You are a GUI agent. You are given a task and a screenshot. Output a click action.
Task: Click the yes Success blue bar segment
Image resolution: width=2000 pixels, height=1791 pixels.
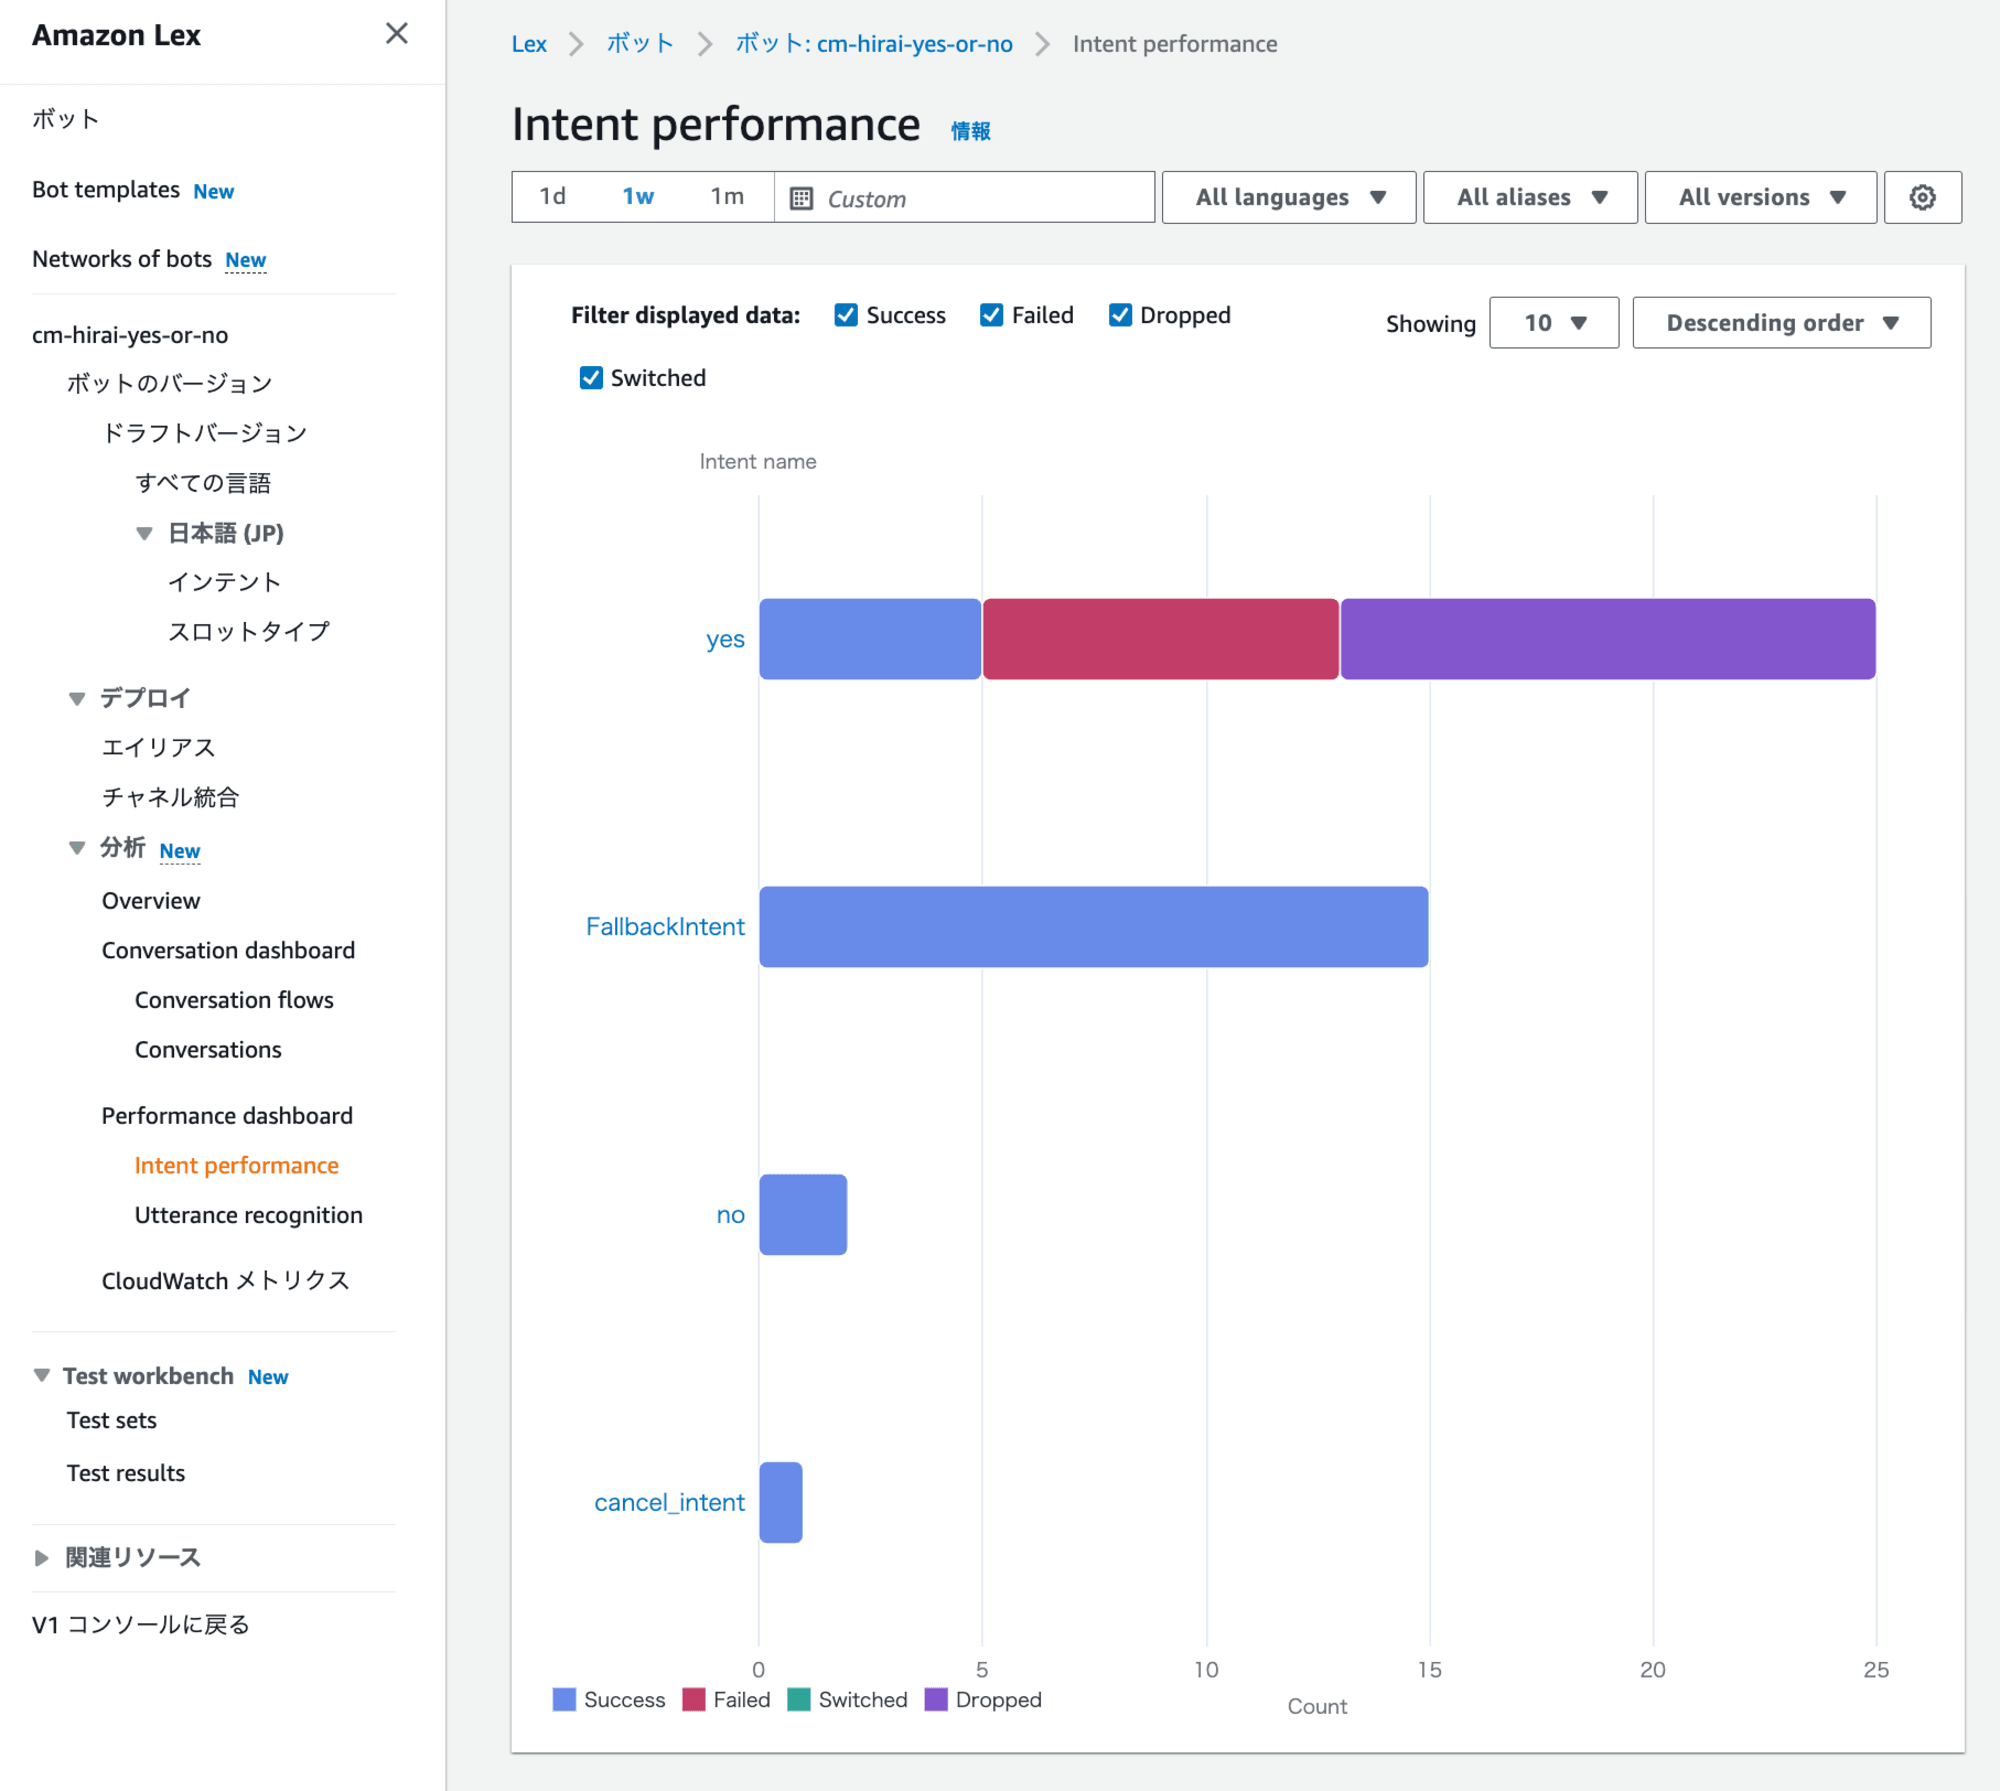pyautogui.click(x=870, y=639)
